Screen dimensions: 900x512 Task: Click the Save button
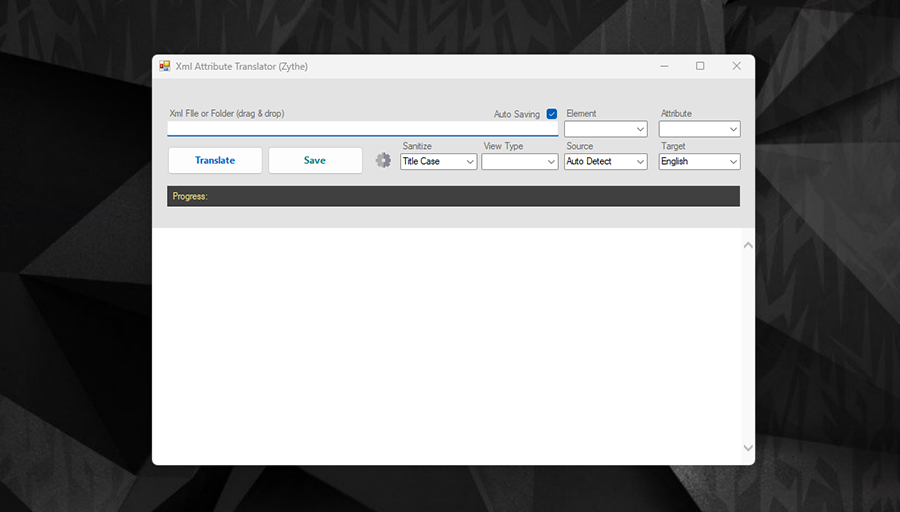[x=315, y=160]
